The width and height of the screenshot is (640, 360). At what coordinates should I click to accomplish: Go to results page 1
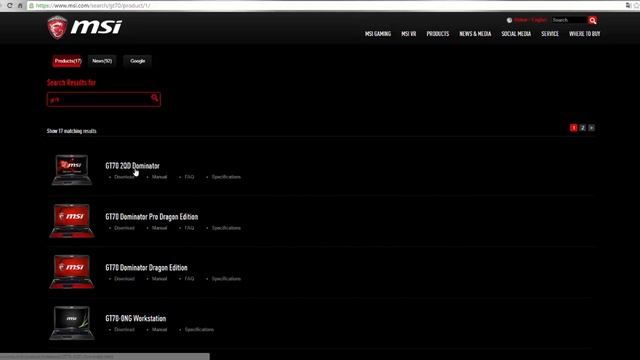(x=573, y=128)
